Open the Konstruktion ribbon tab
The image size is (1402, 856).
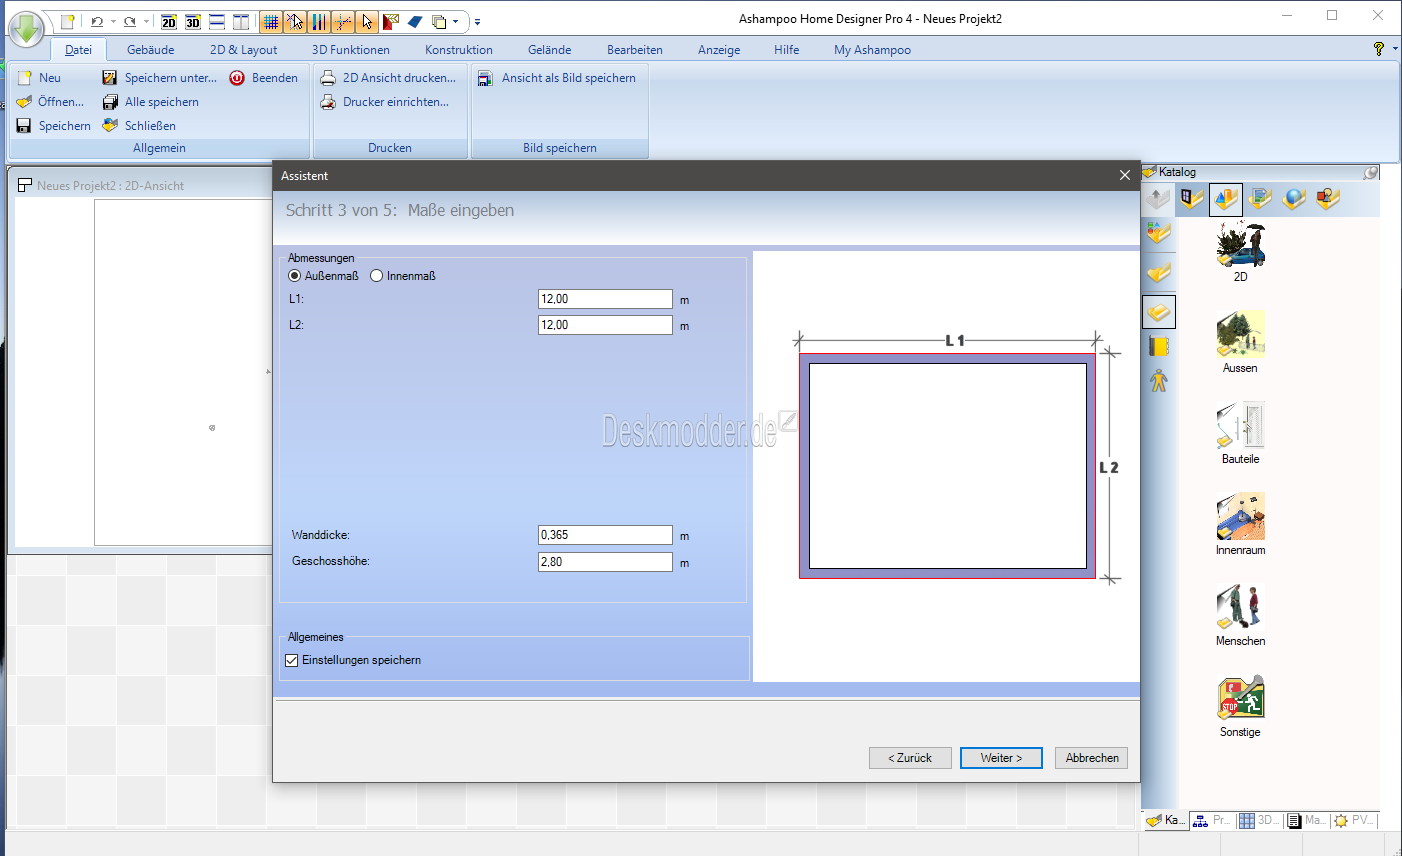click(459, 50)
